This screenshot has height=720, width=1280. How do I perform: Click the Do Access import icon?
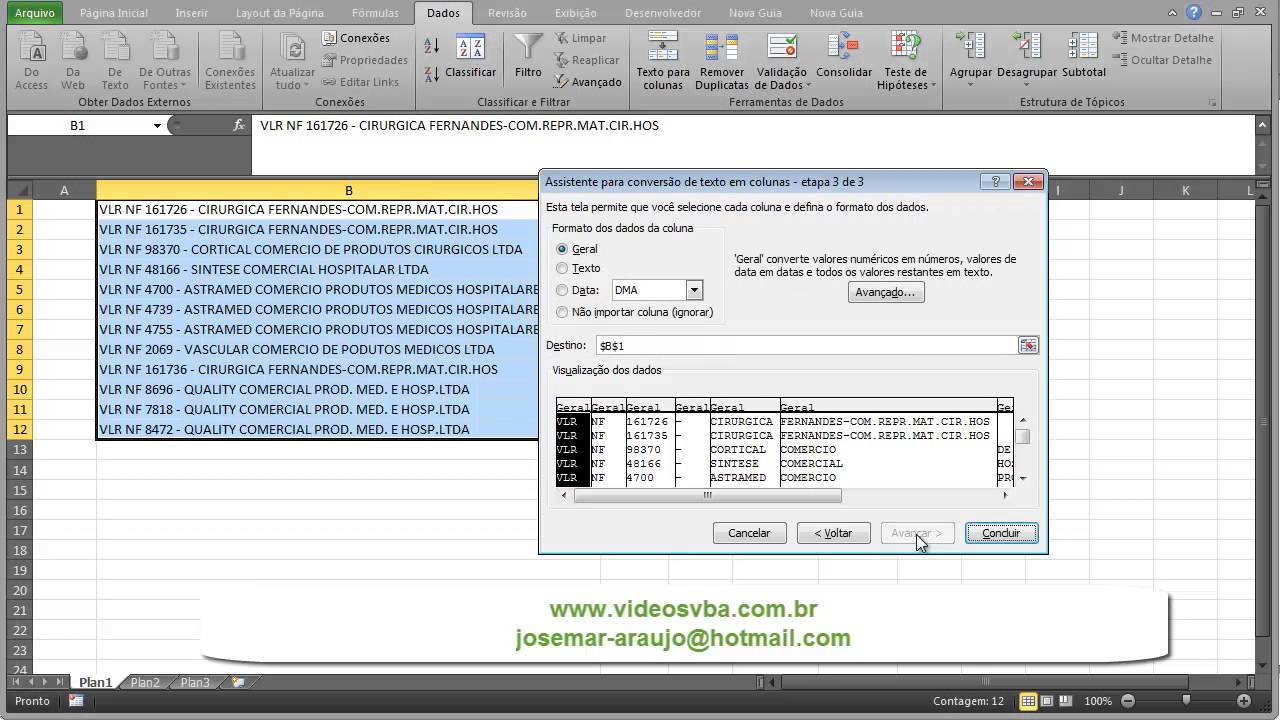click(31, 62)
